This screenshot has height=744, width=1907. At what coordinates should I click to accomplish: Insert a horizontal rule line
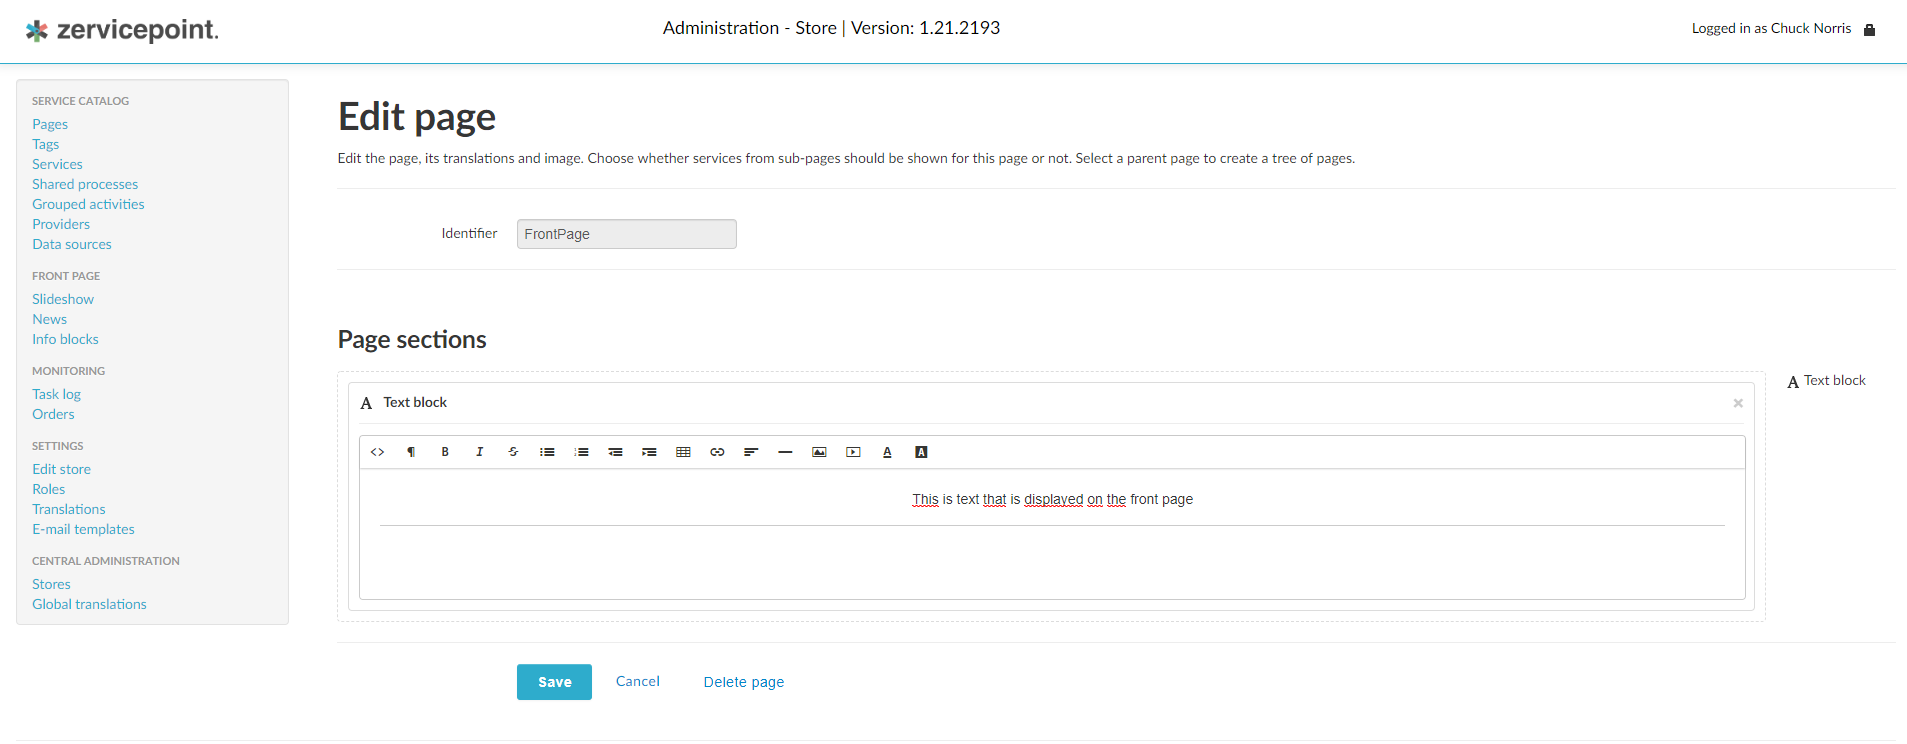[x=785, y=452]
